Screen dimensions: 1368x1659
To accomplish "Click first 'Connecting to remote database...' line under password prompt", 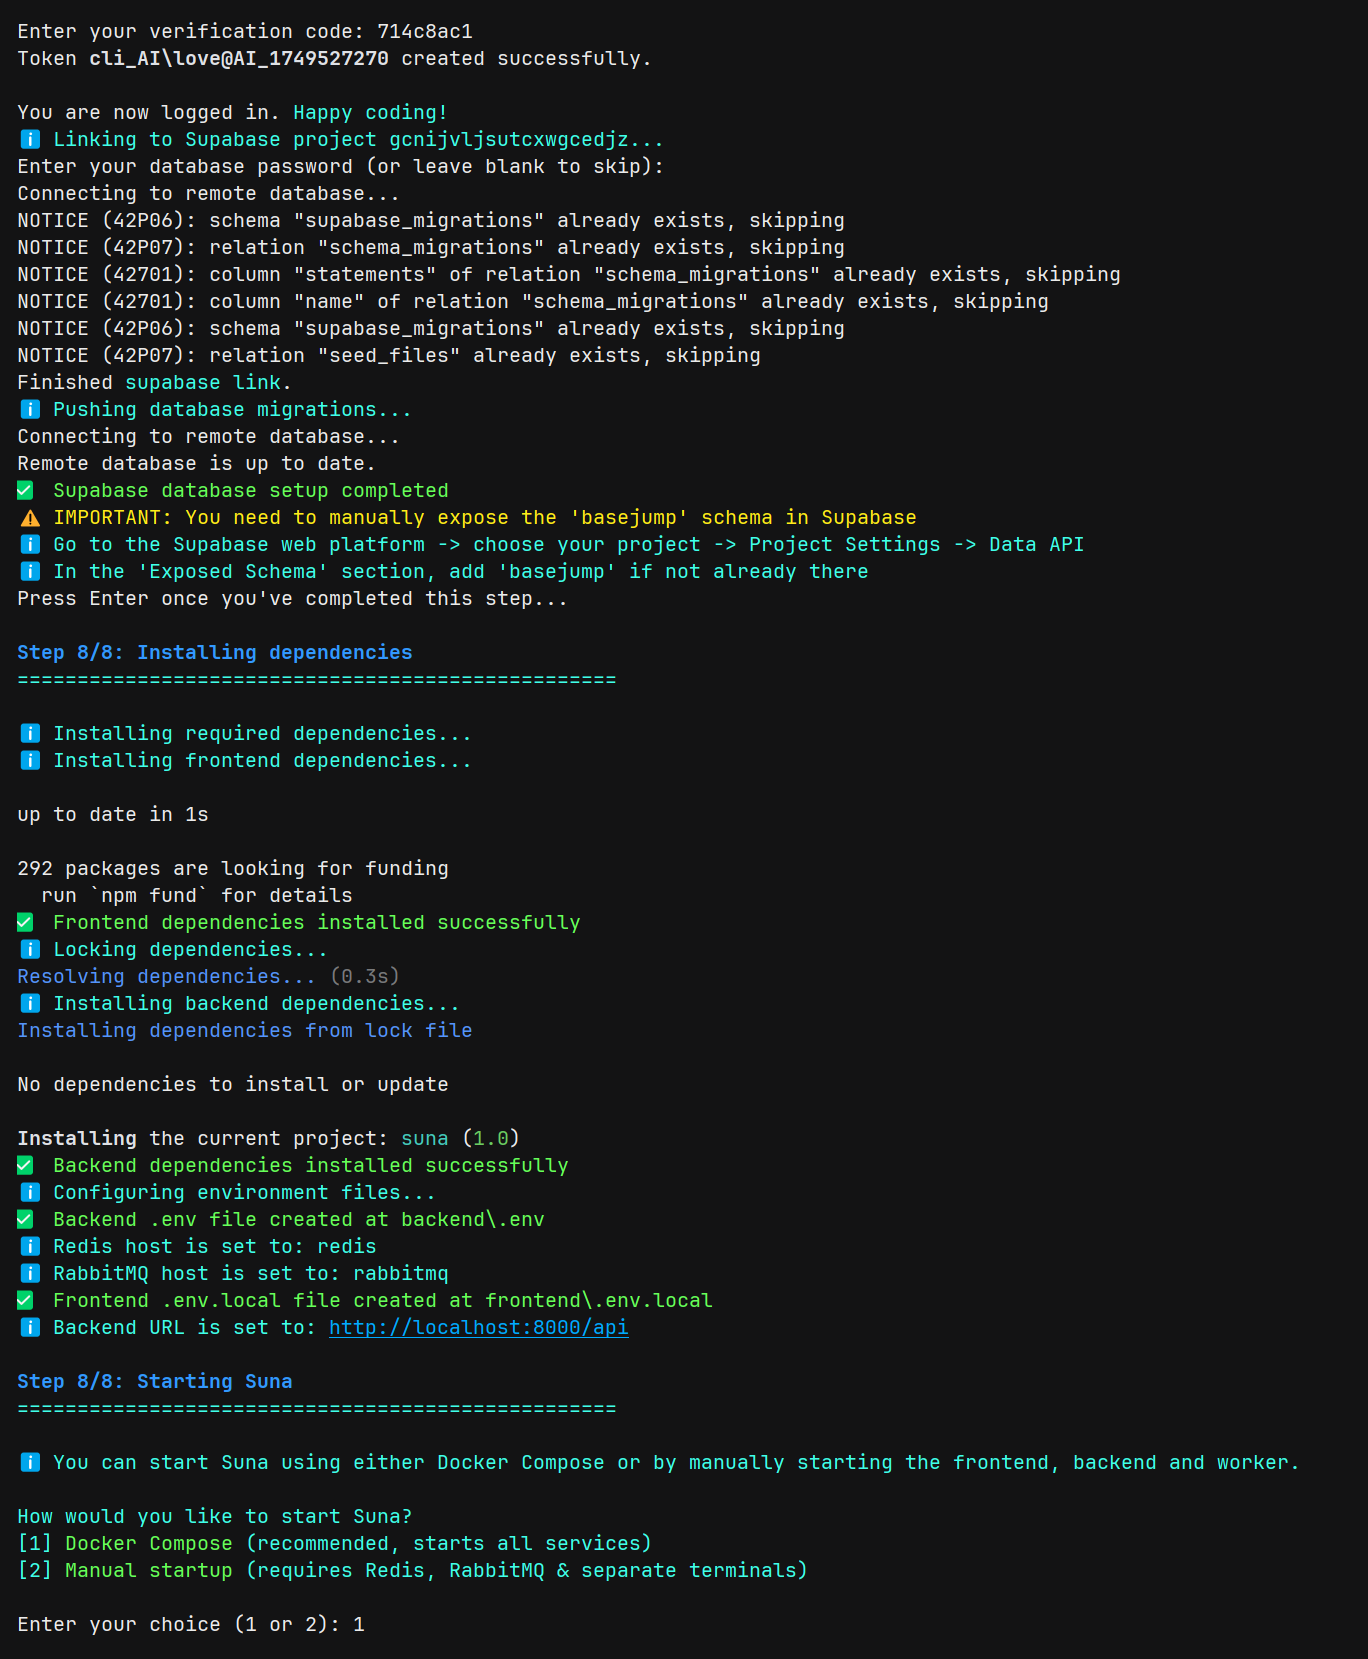I will (x=209, y=193).
